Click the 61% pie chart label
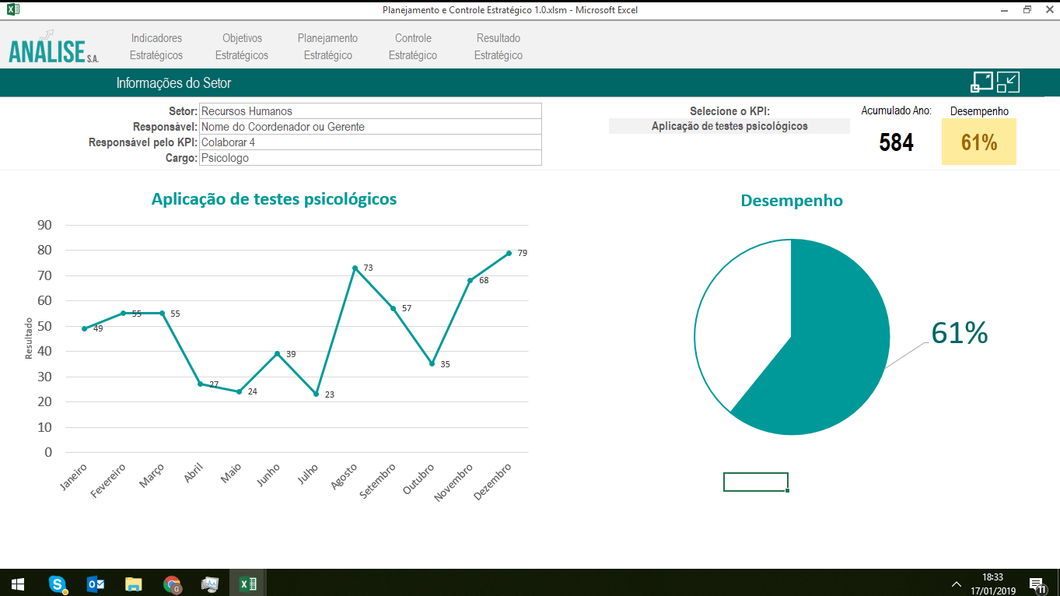The image size is (1060, 596). tap(959, 332)
